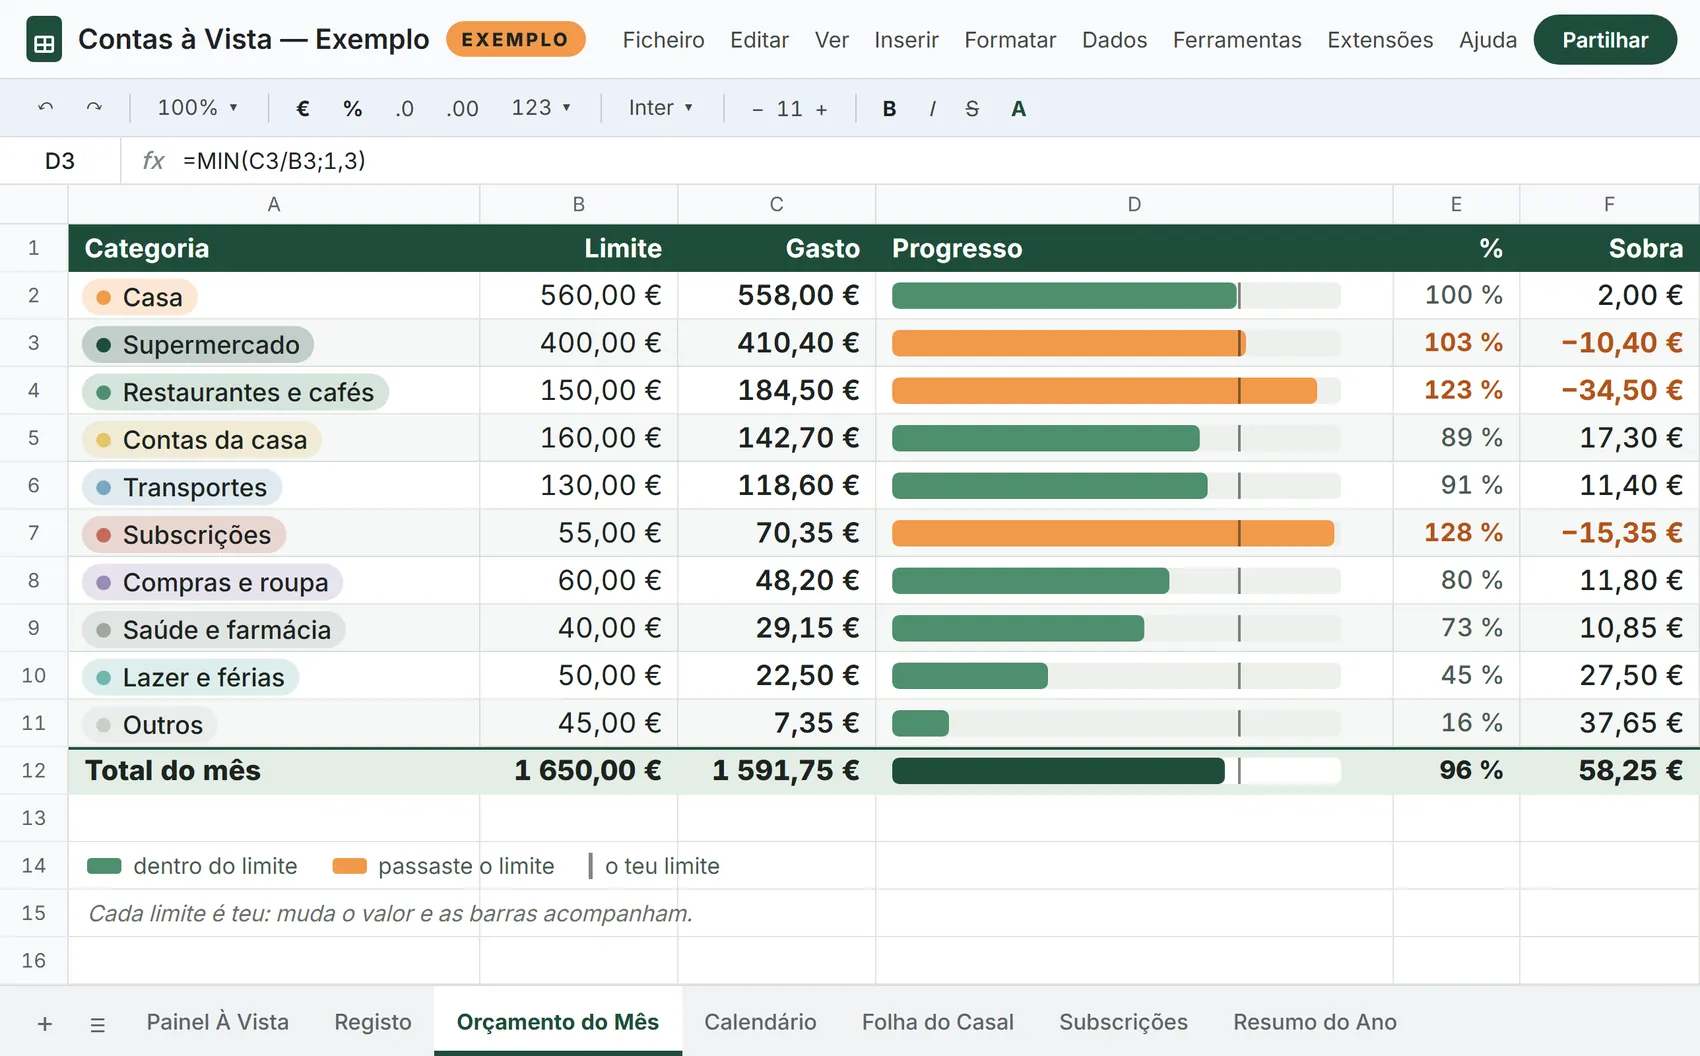Click the Partilhar button
The width and height of the screenshot is (1700, 1056).
pyautogui.click(x=1605, y=40)
